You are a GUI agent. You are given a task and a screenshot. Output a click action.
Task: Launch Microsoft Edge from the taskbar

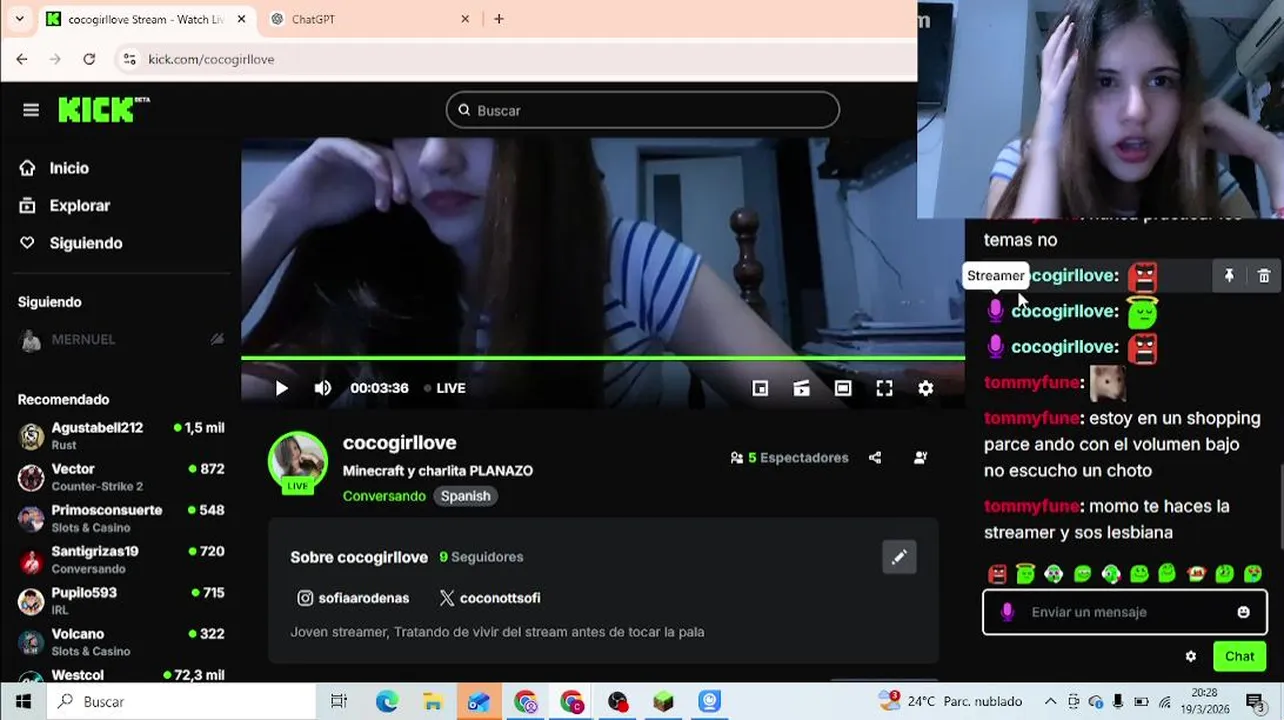coord(387,702)
